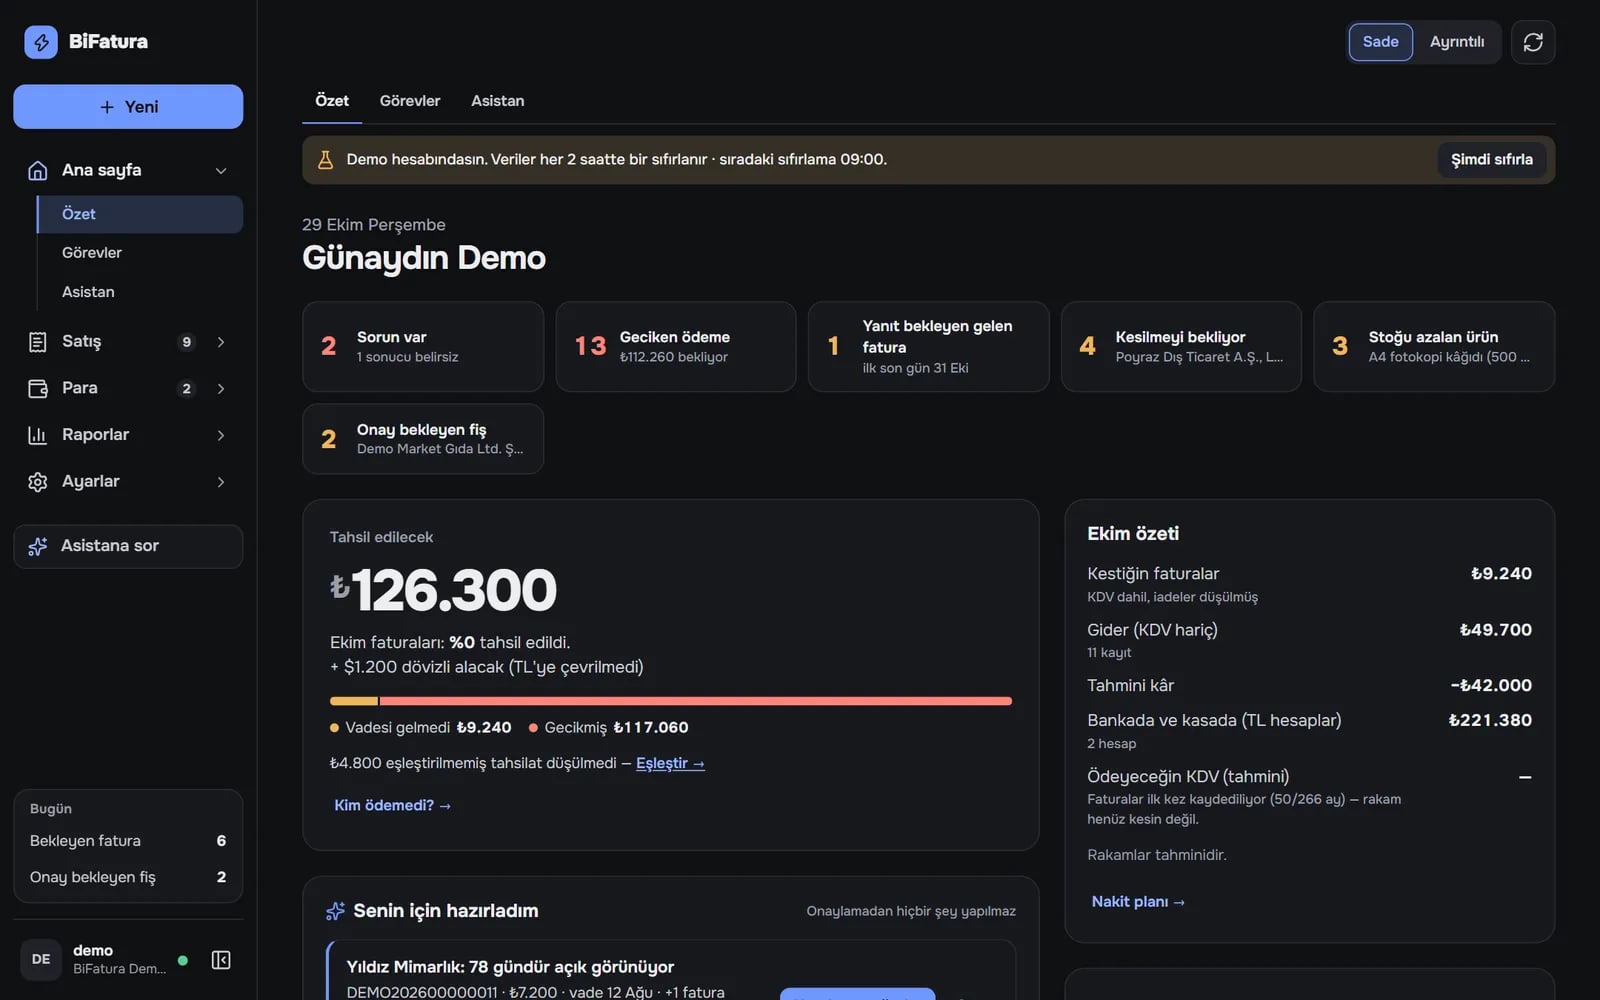Viewport: 1600px width, 1000px height.
Task: Click Şimdi sıfırla button
Action: [1491, 160]
